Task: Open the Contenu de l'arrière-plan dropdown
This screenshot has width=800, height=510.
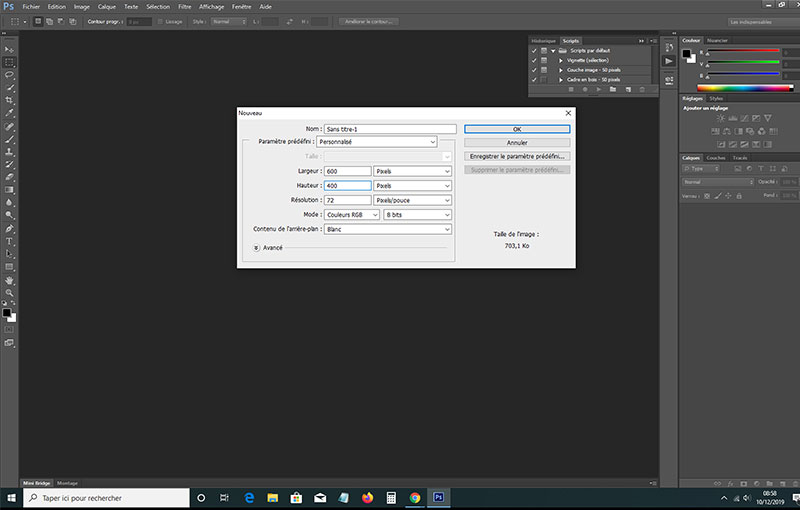Action: 387,229
